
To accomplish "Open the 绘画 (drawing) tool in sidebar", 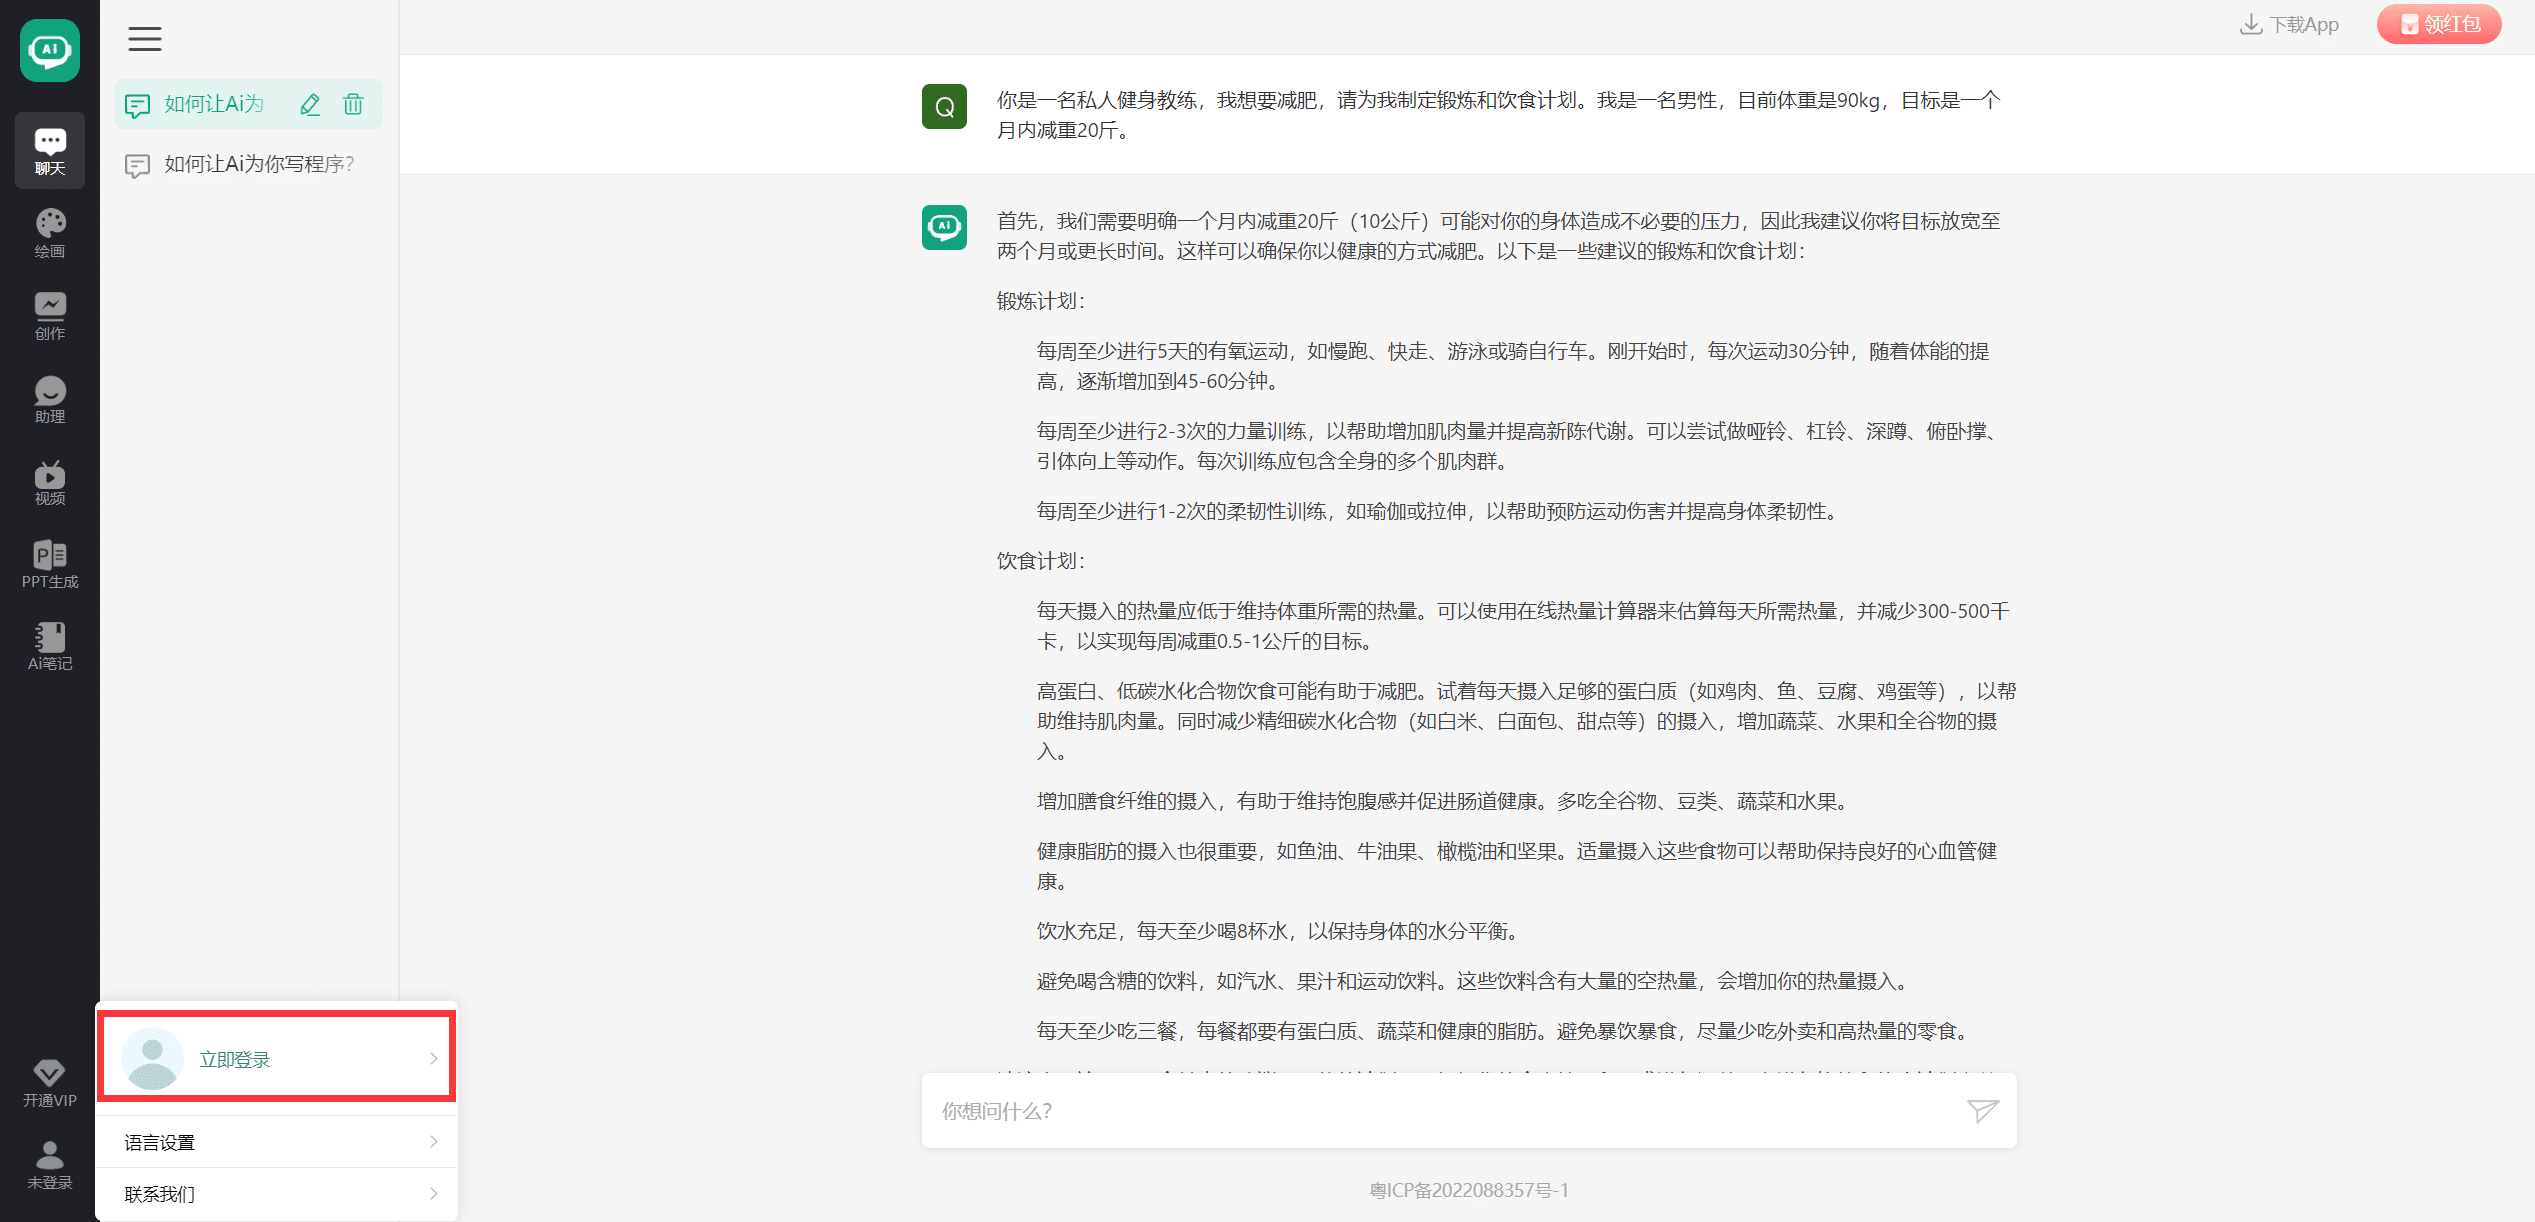I will tap(49, 230).
